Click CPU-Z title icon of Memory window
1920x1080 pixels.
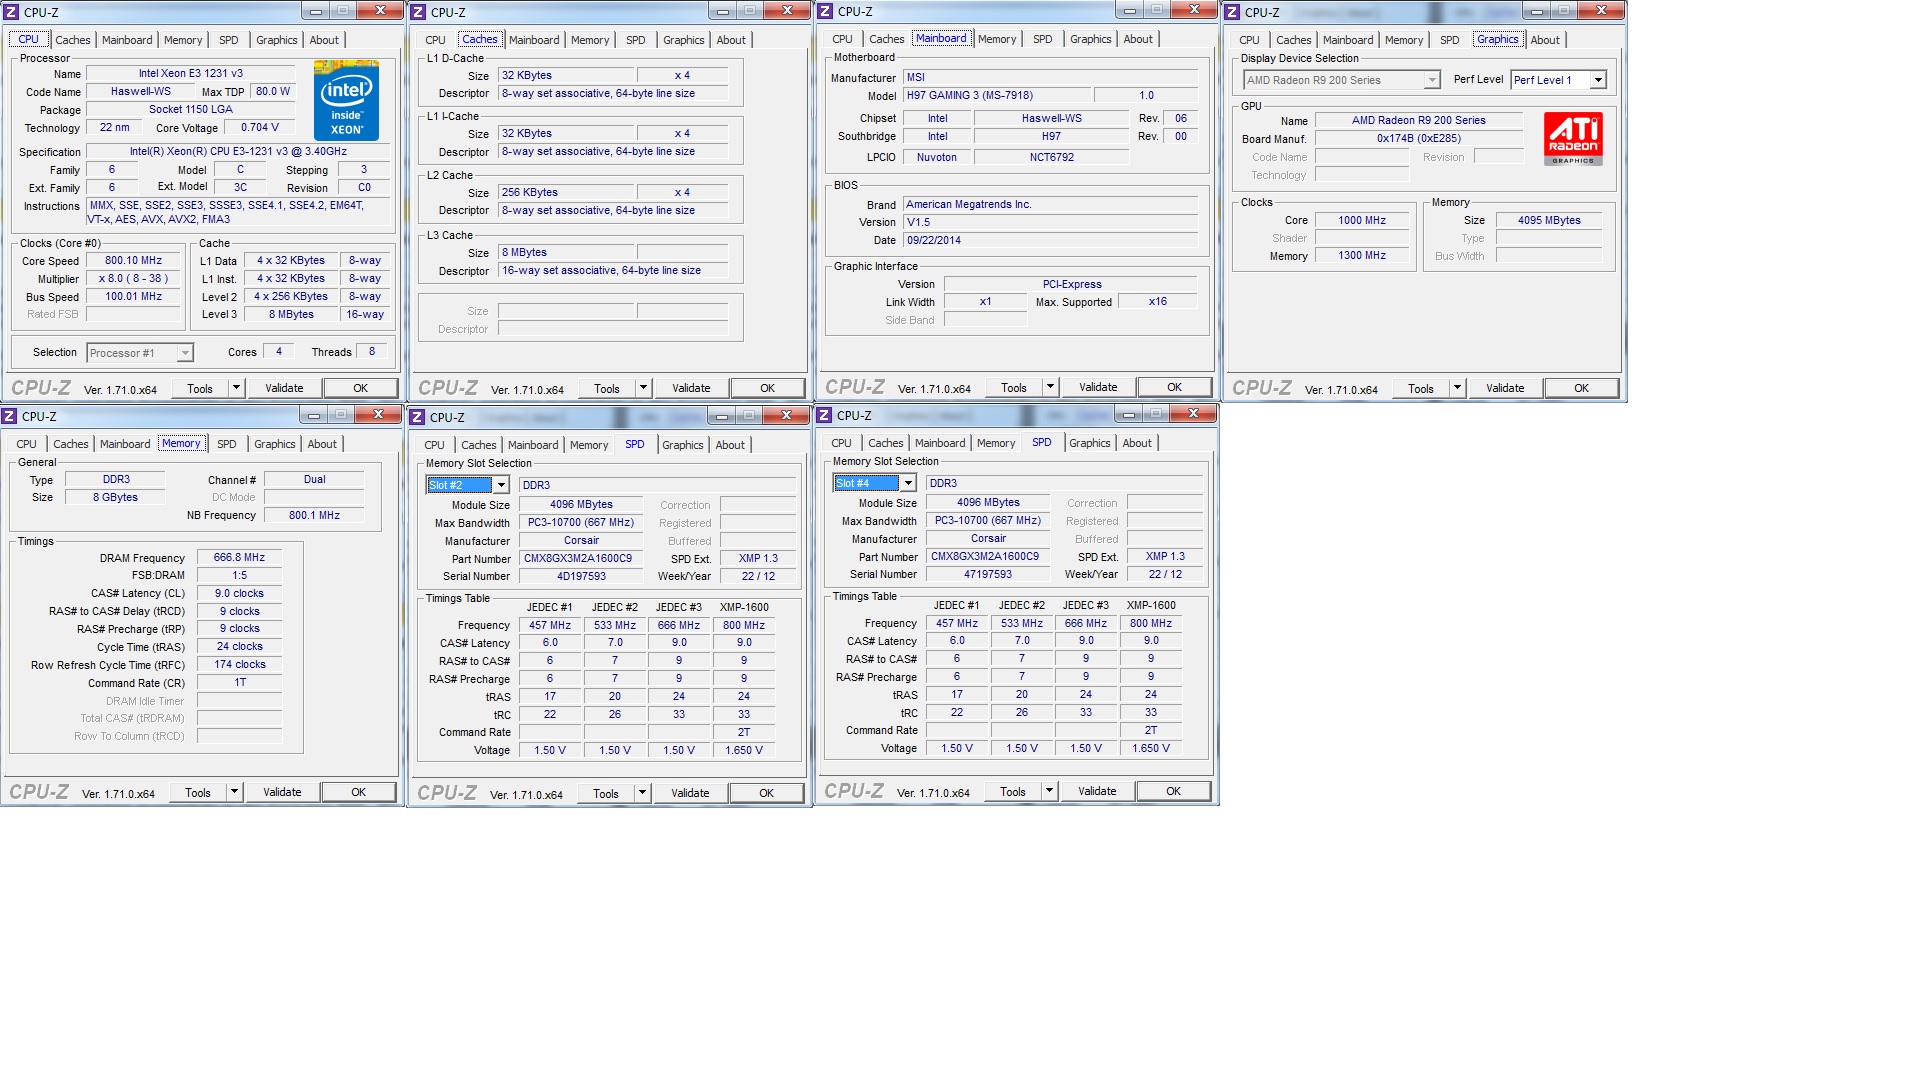click(10, 416)
